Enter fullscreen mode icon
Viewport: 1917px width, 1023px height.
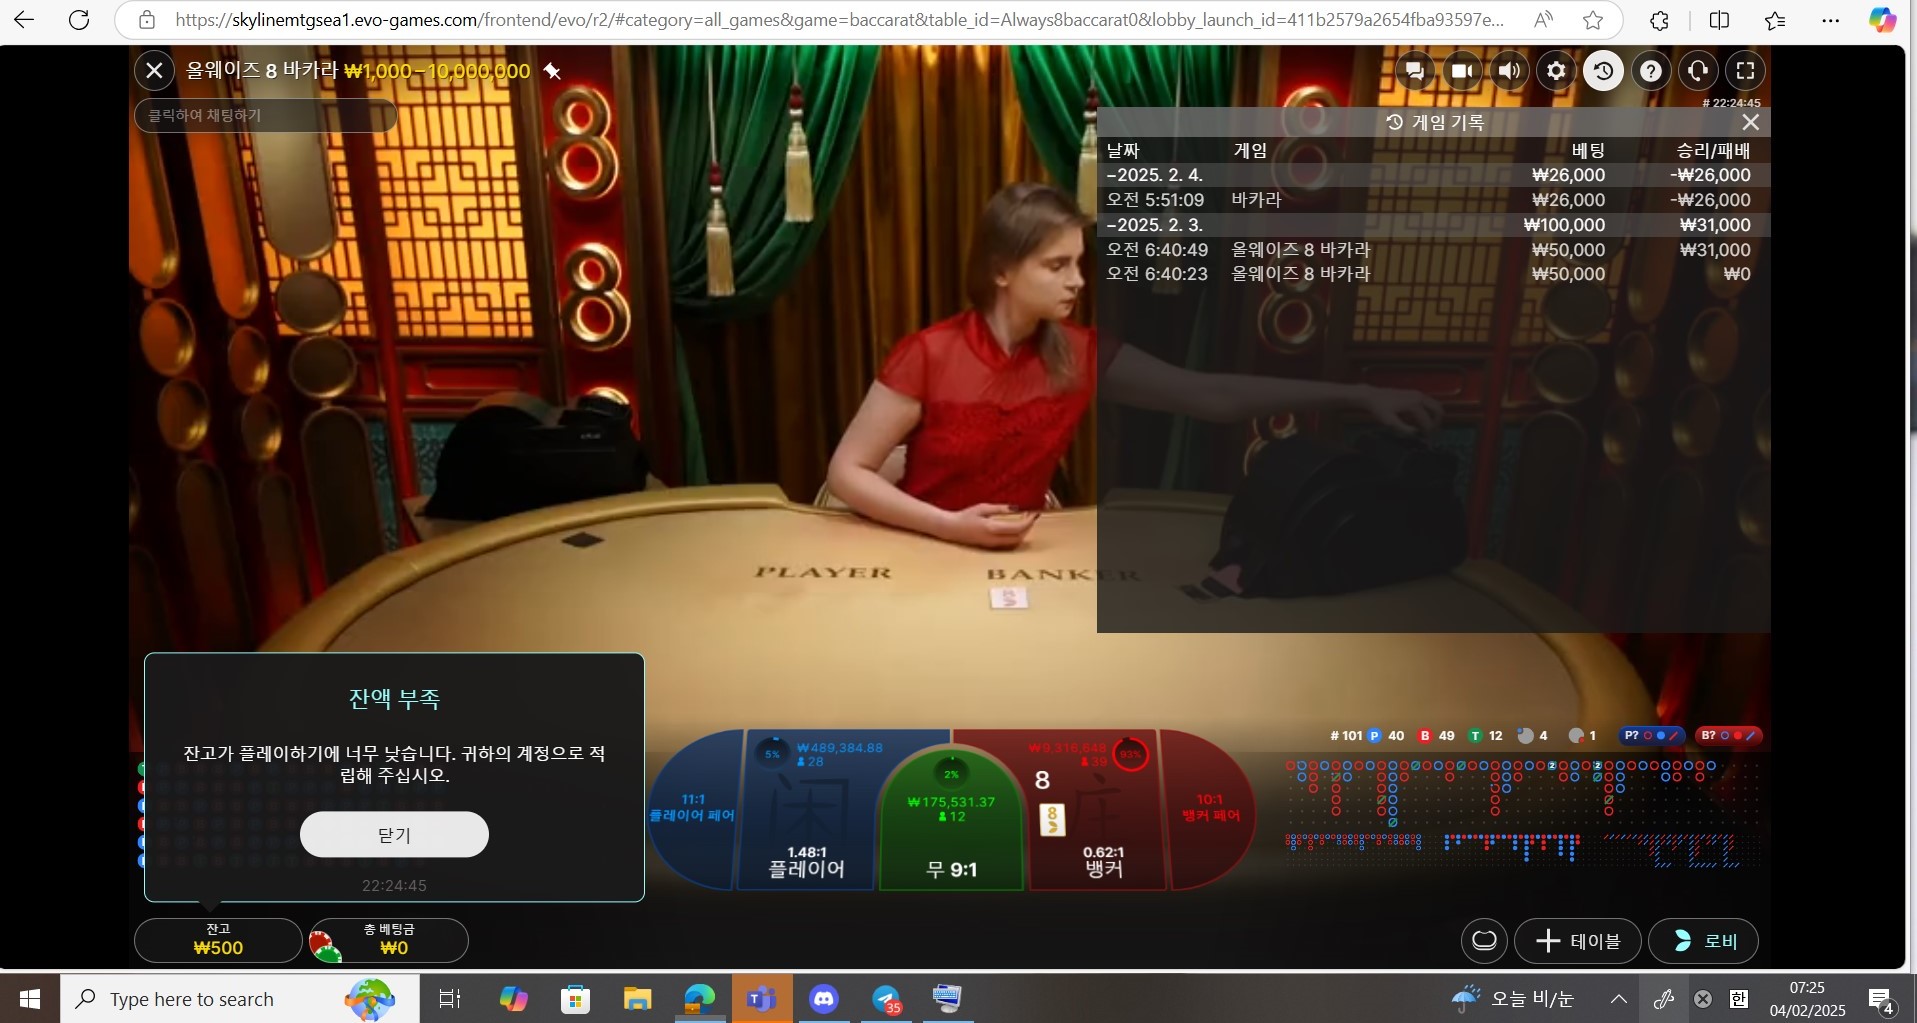[x=1745, y=71]
